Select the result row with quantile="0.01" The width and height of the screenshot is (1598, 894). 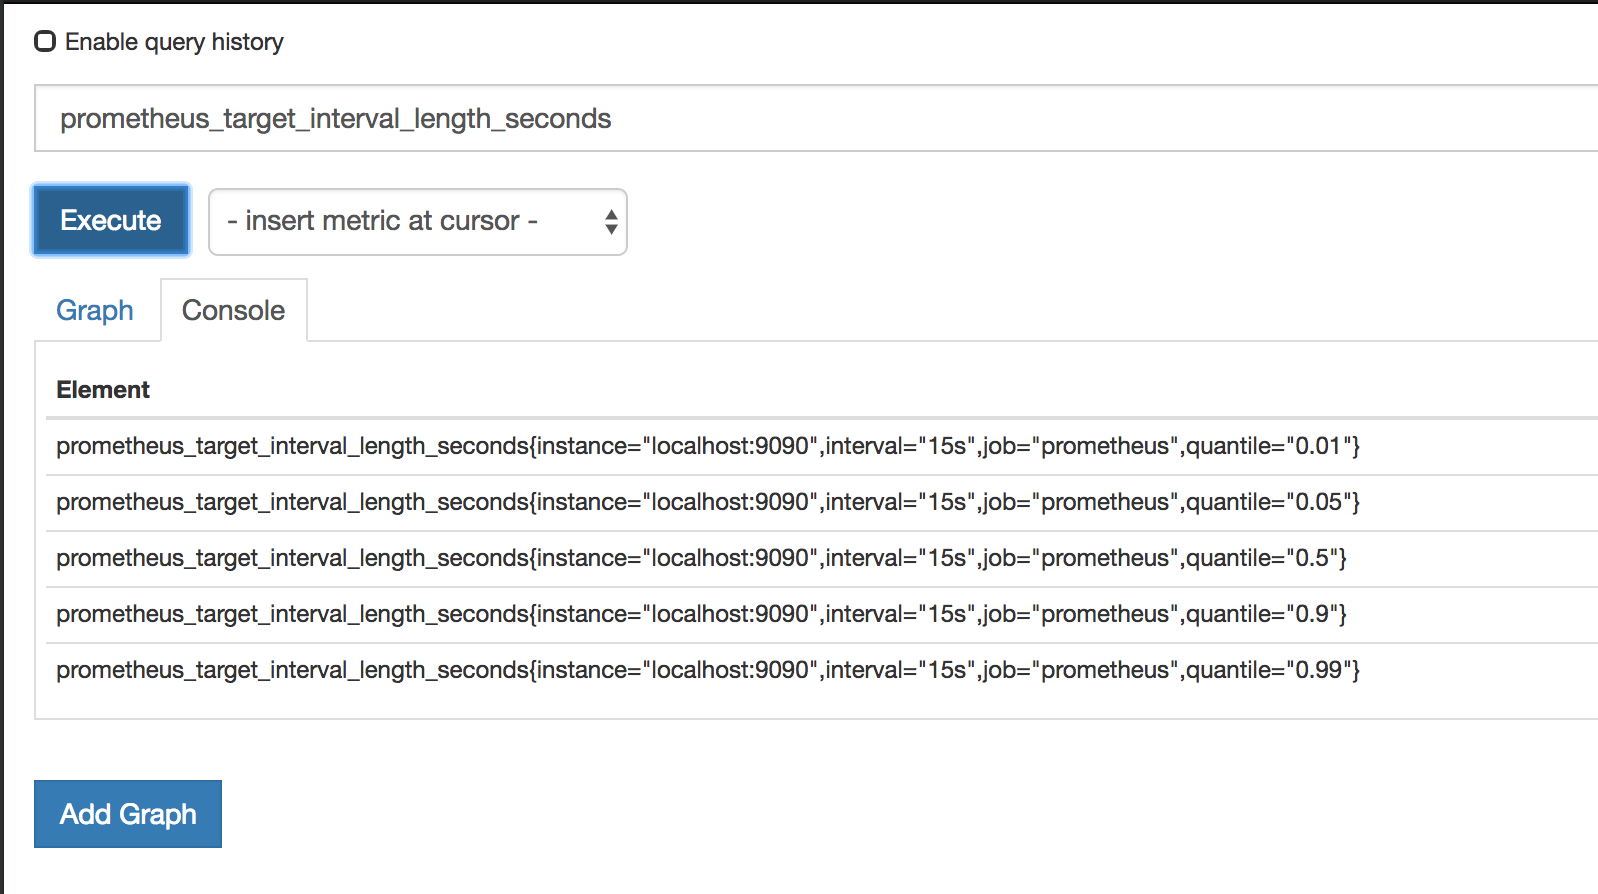click(x=822, y=446)
